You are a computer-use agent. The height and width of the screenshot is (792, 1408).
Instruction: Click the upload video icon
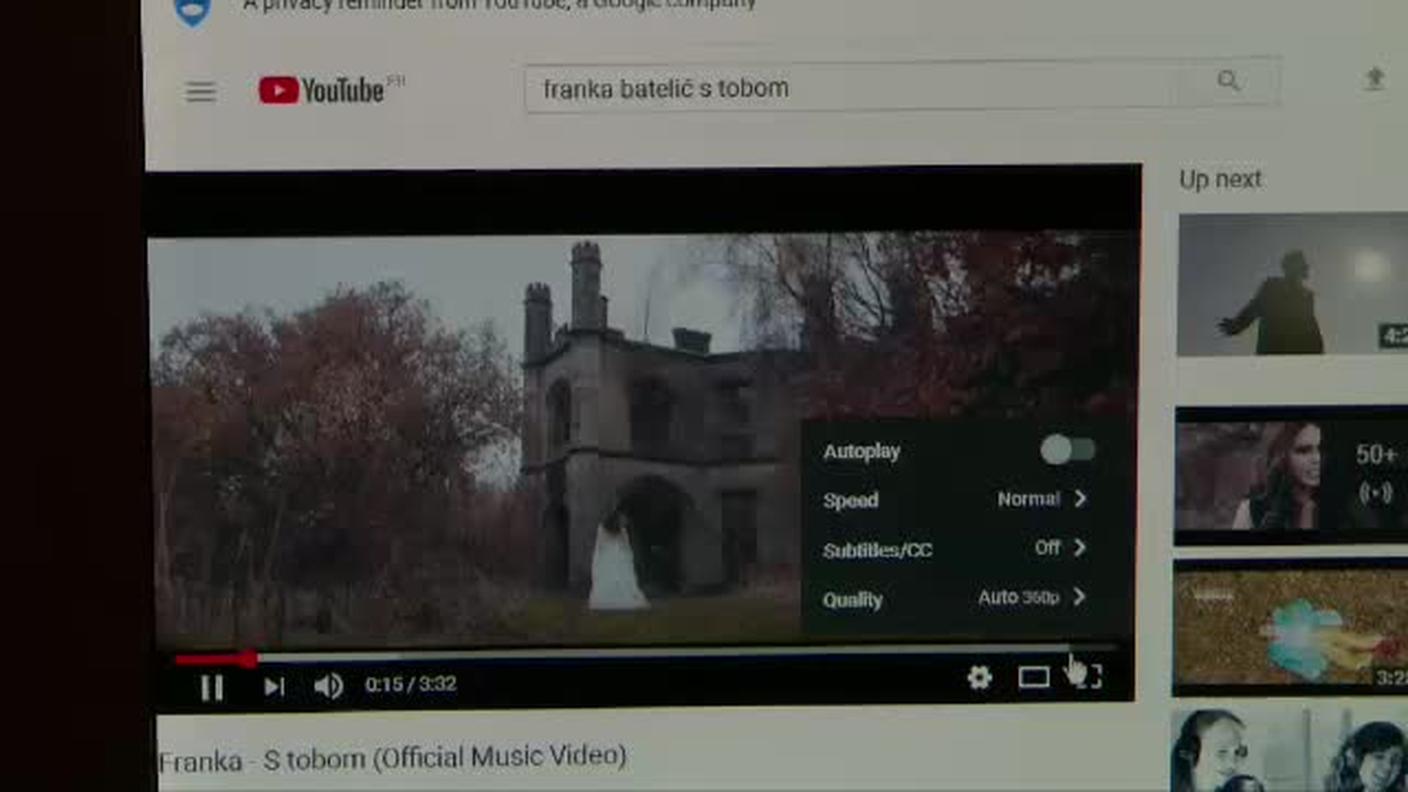point(1375,78)
